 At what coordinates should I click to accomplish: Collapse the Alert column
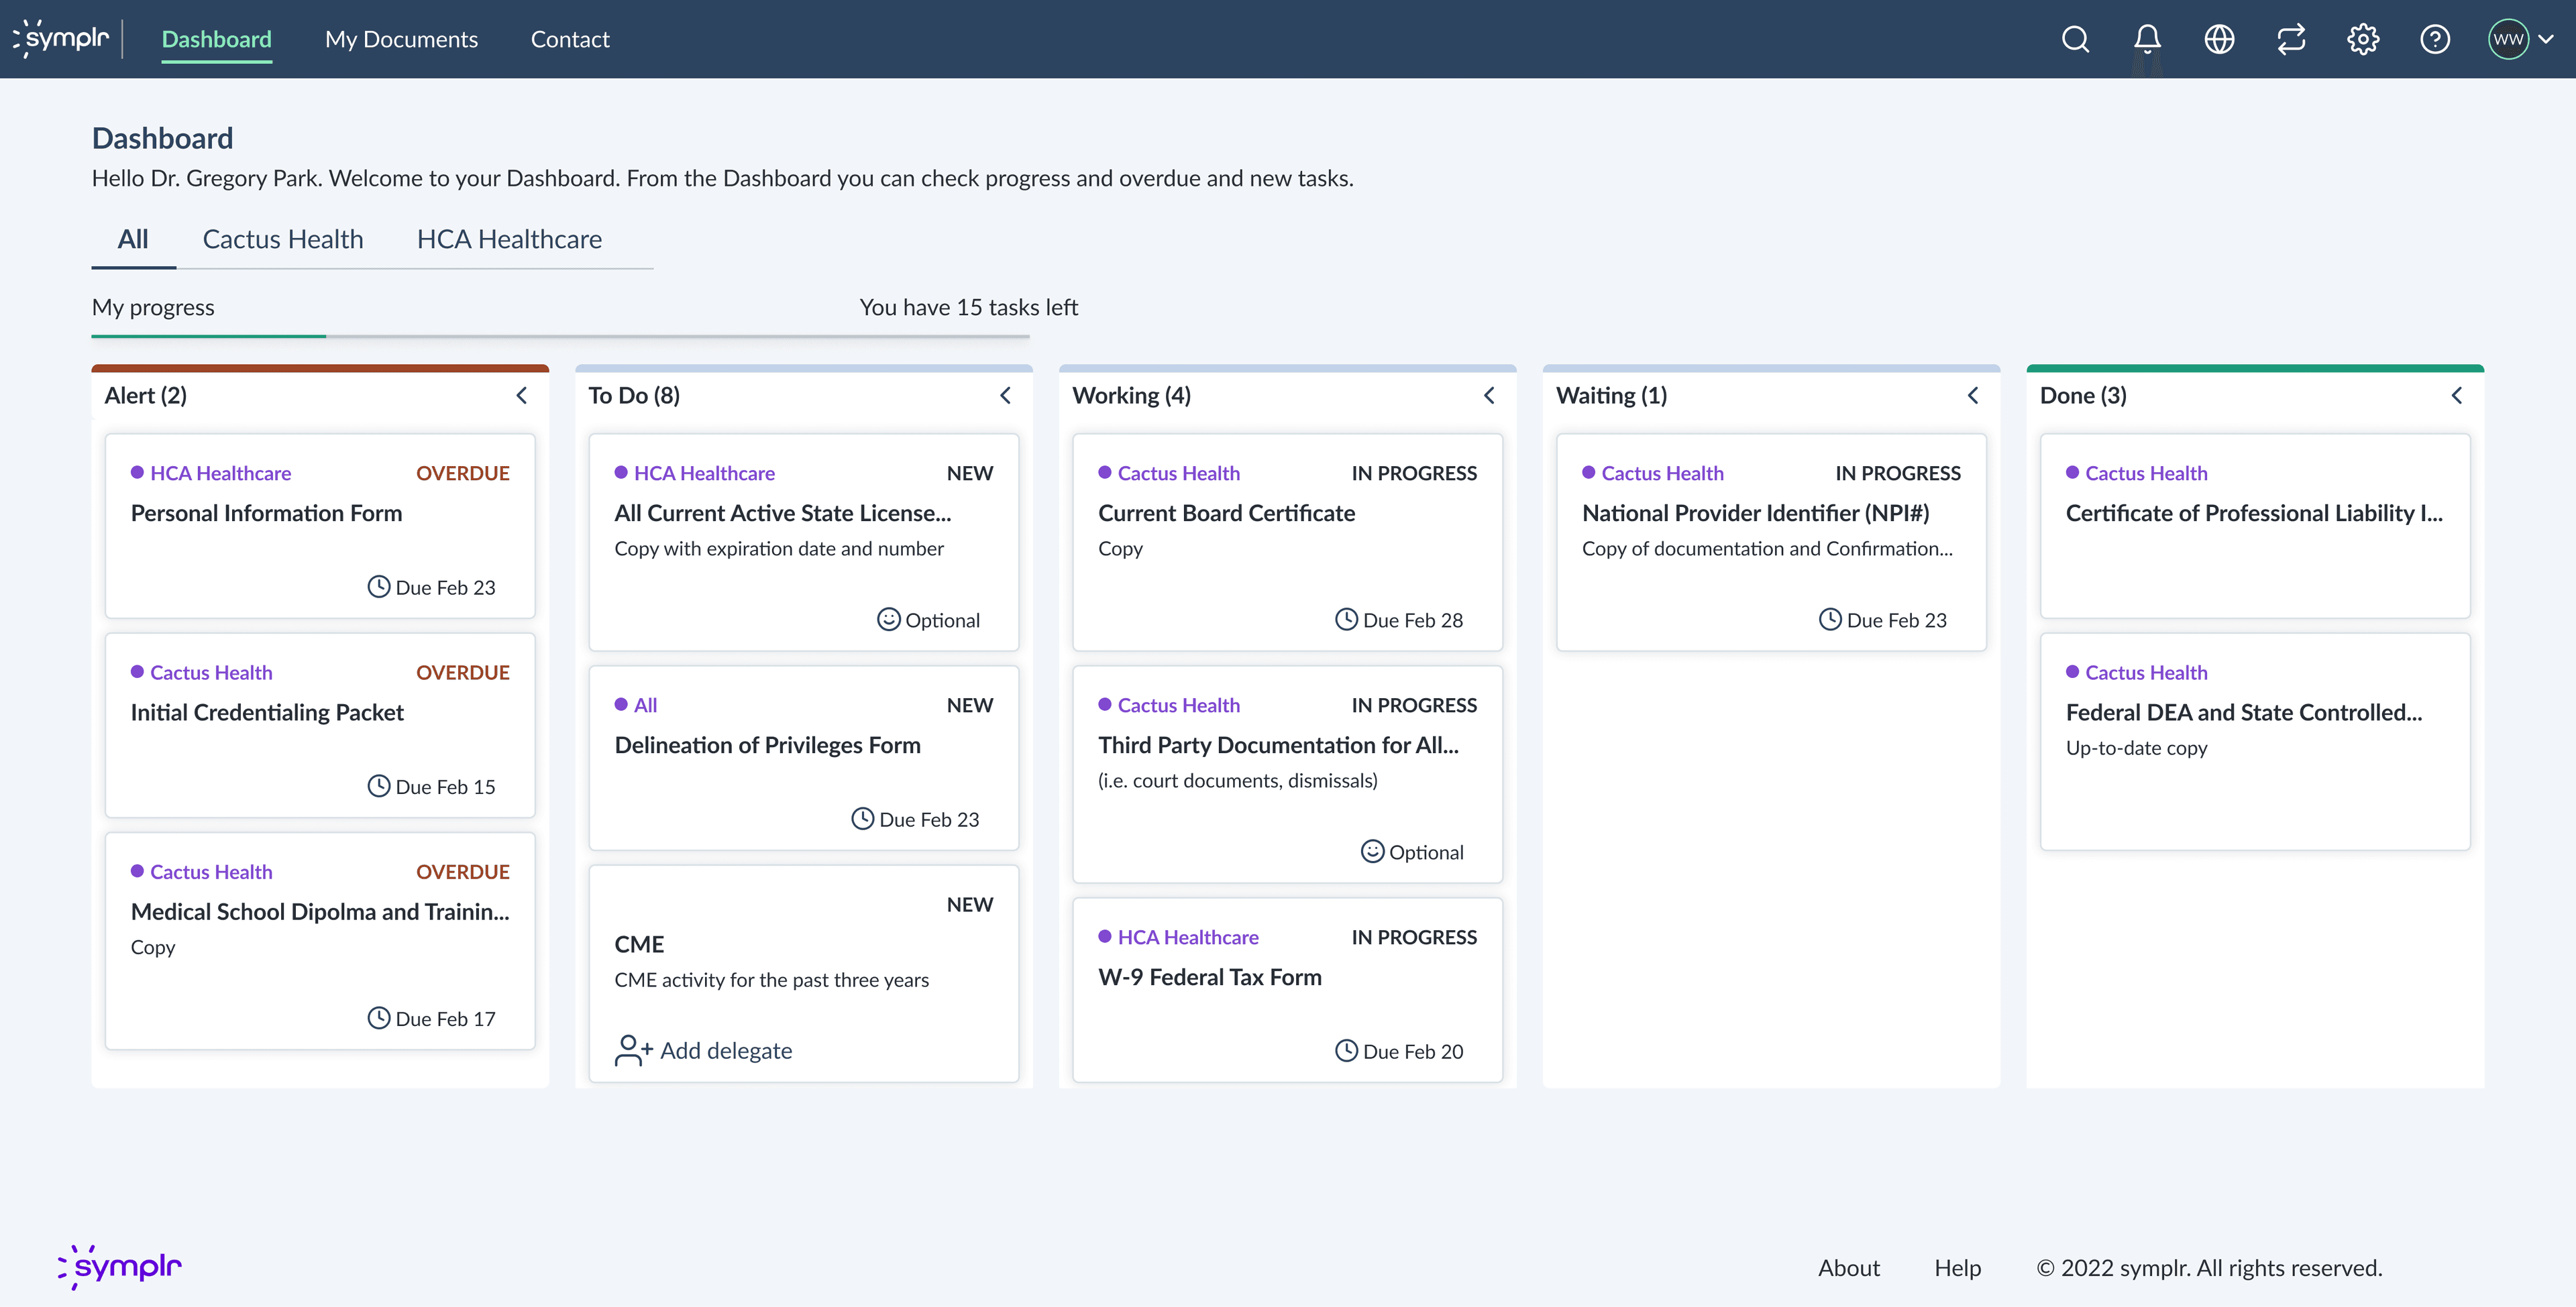tap(522, 395)
